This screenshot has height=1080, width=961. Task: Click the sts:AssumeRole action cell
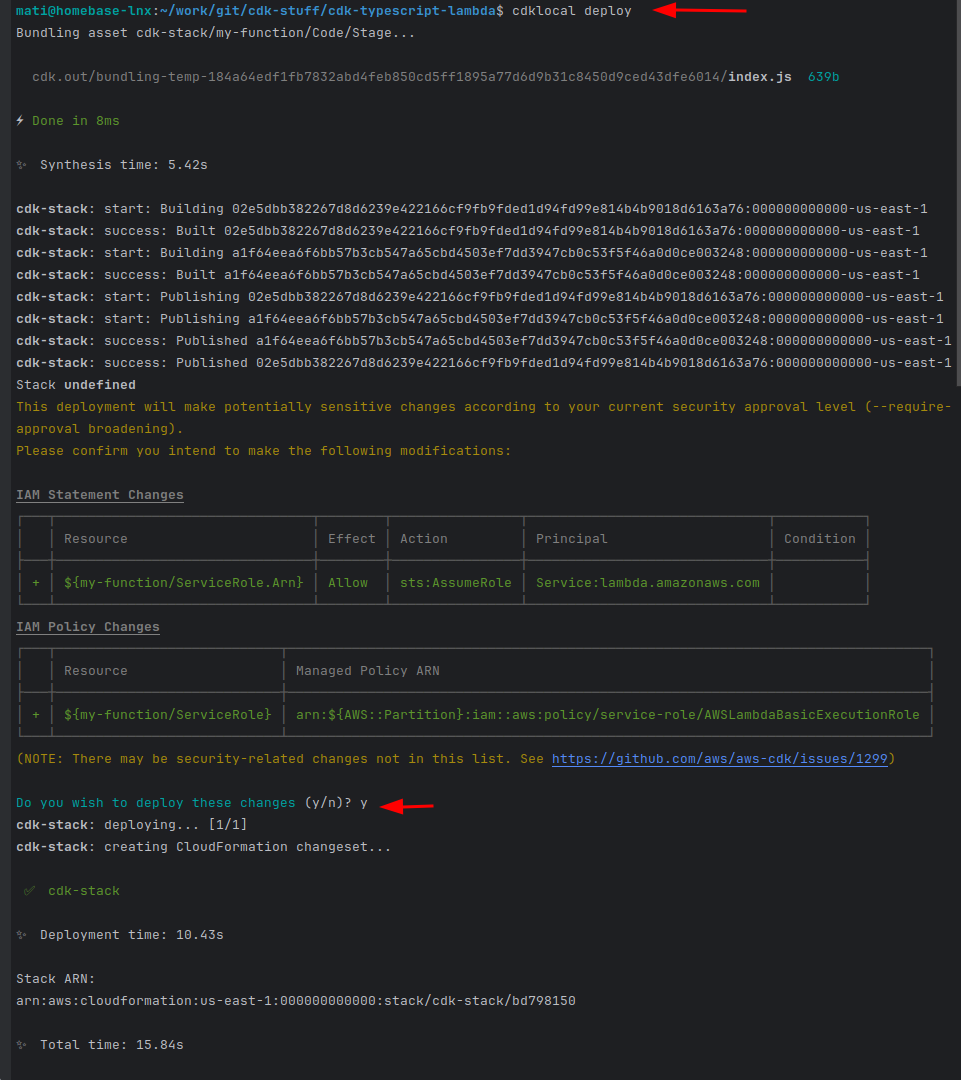455,583
